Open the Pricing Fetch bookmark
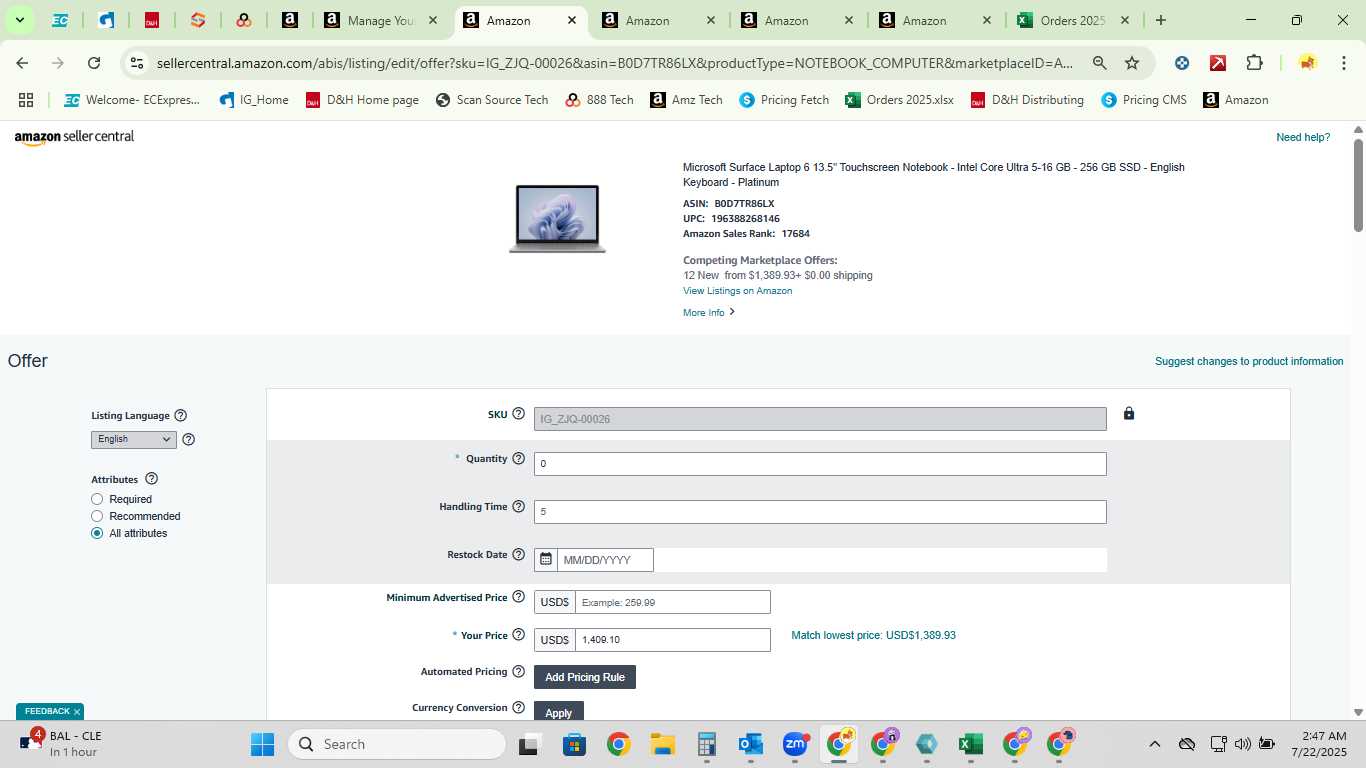This screenshot has height=768, width=1366. [x=784, y=100]
